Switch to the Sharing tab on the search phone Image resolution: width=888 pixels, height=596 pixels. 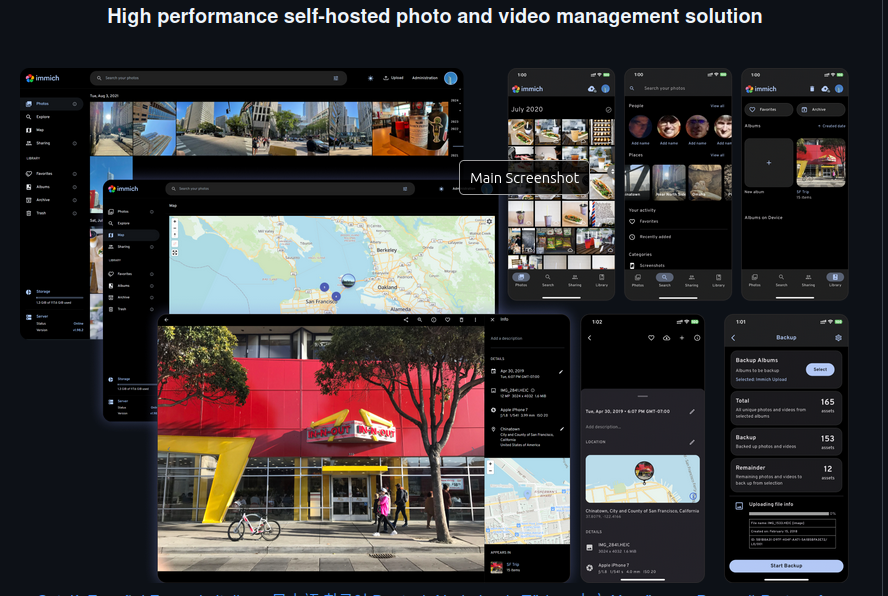tap(691, 280)
